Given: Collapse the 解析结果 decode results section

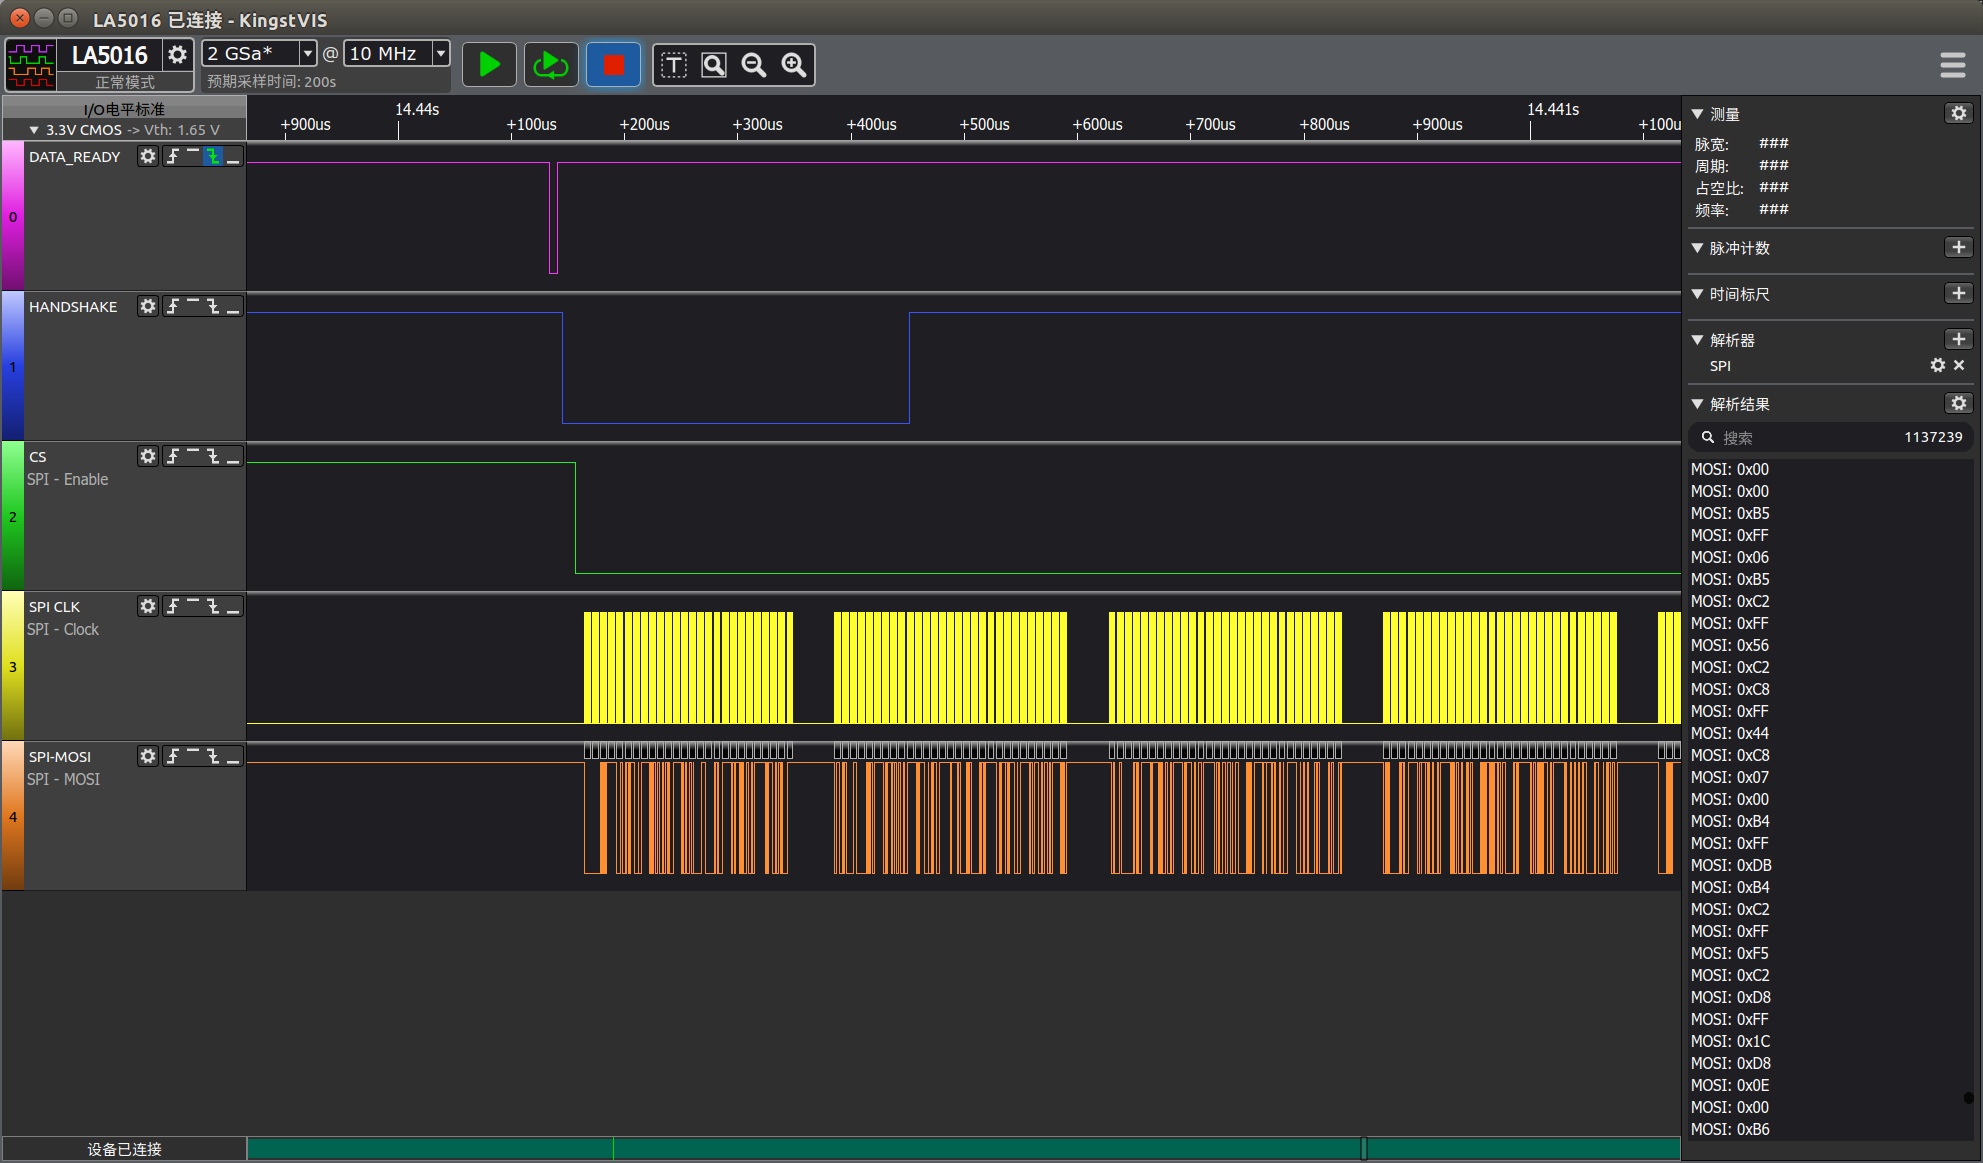Looking at the screenshot, I should (1698, 404).
